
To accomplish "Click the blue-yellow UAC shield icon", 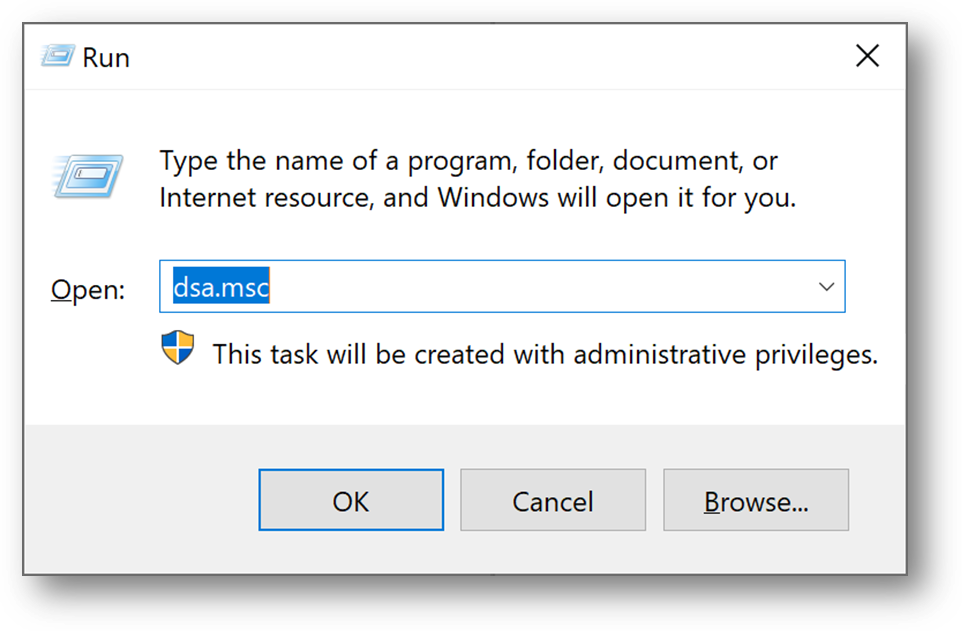I will pyautogui.click(x=178, y=349).
